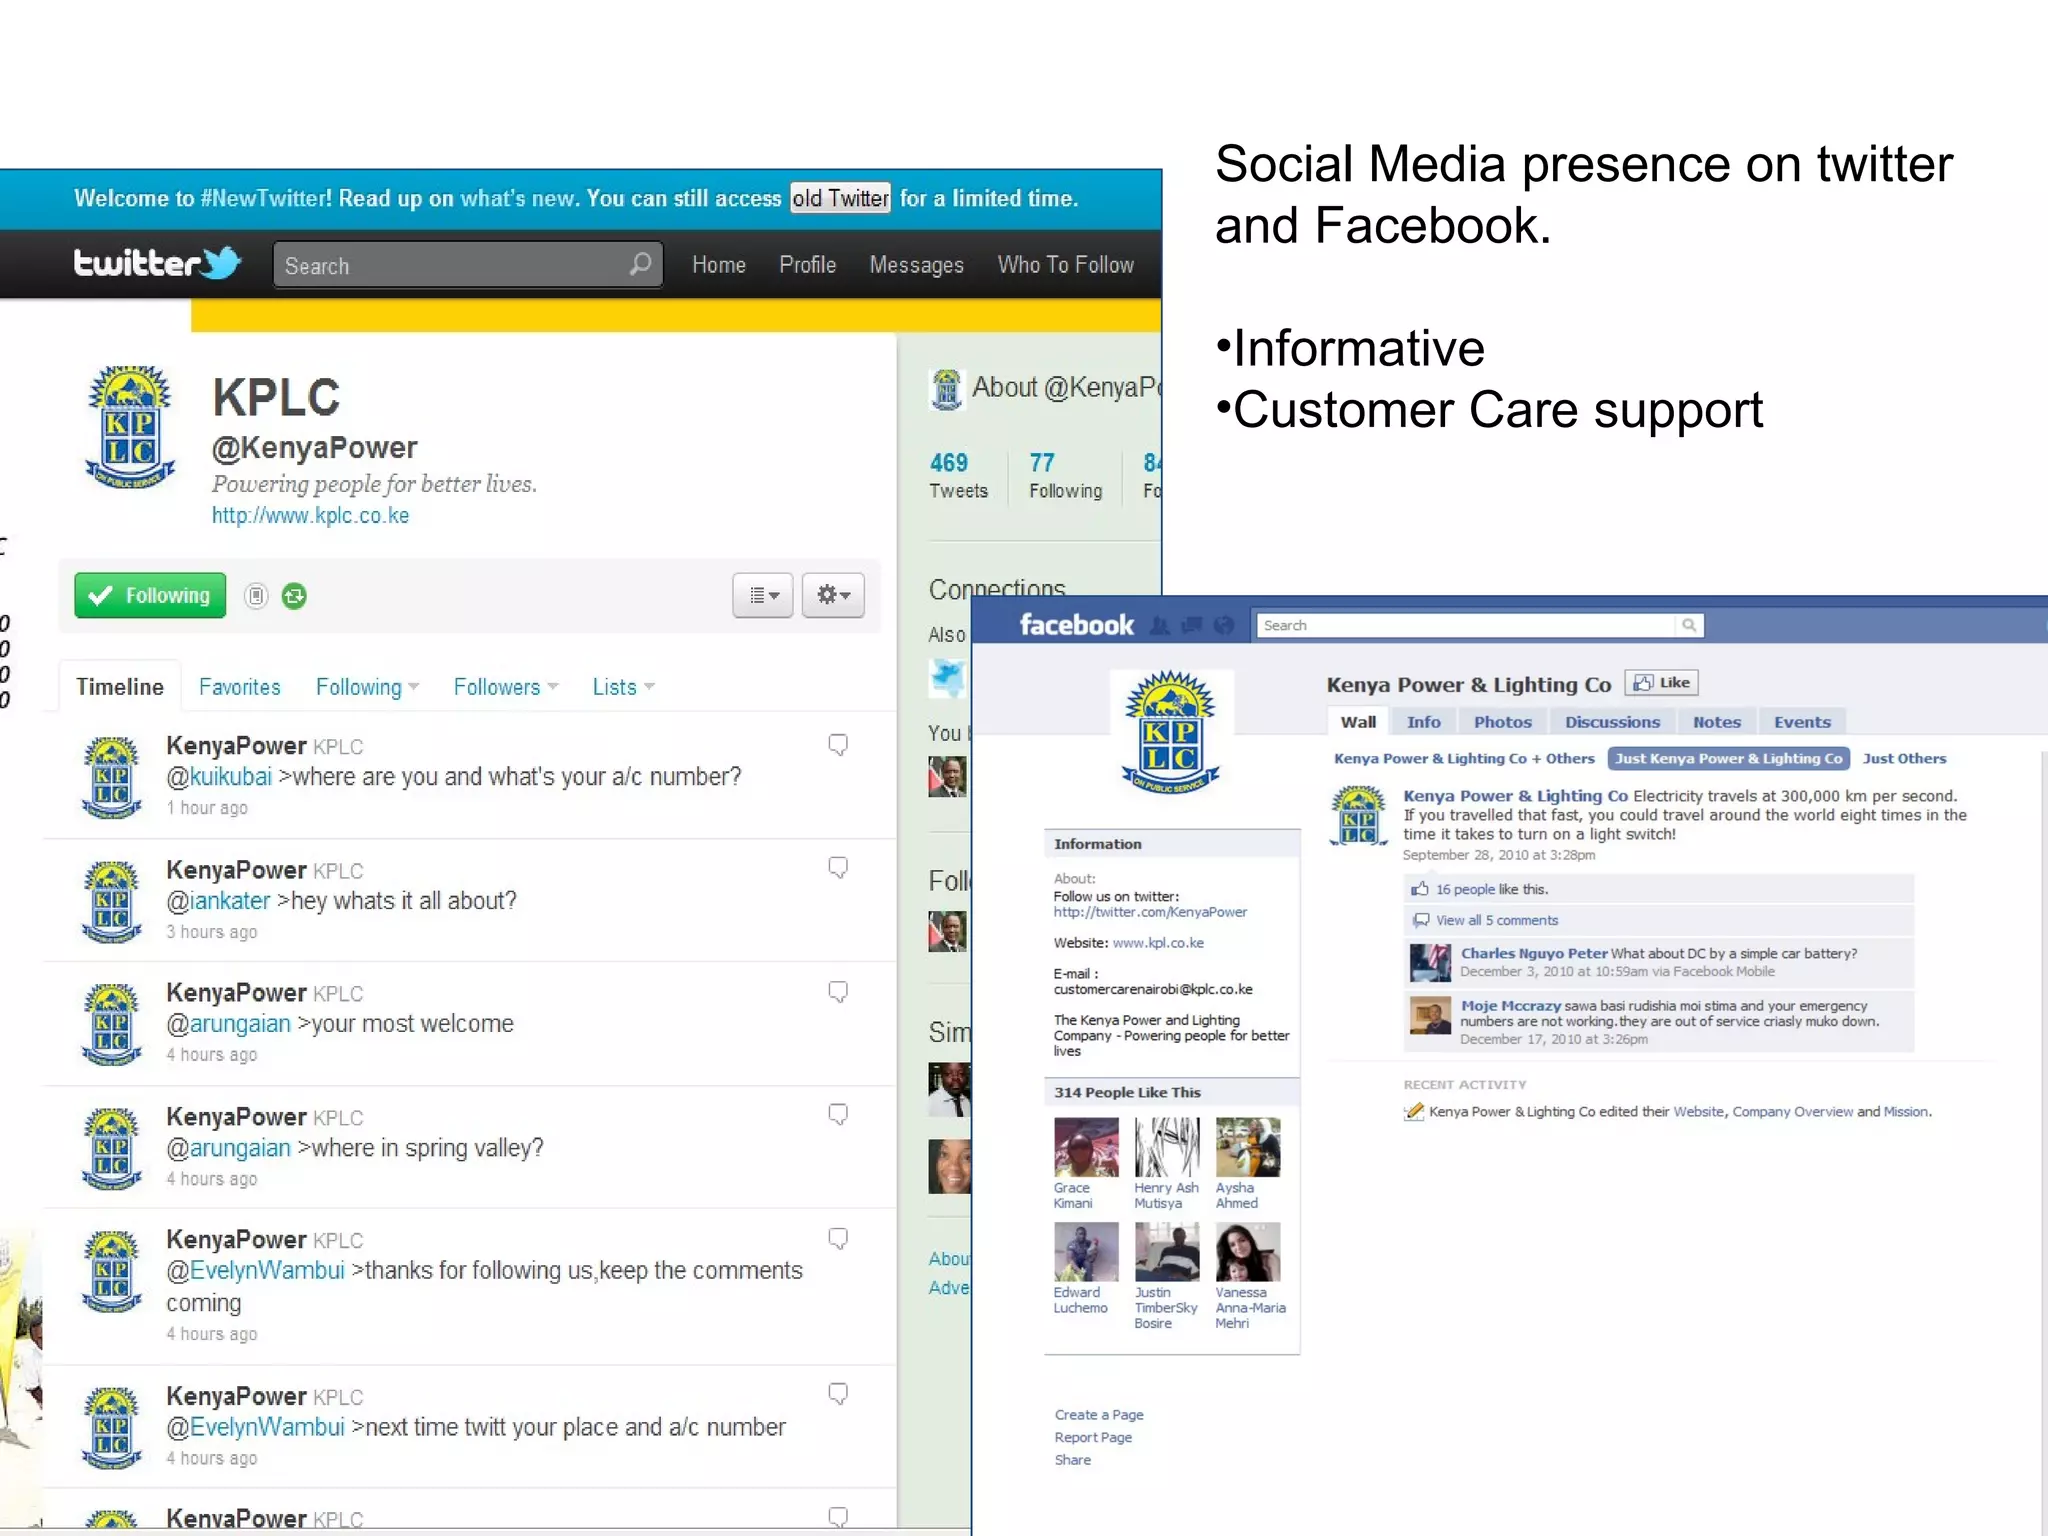Screen dimensions: 2048x1536
Task: Switch to the Timeline tab
Action: [120, 687]
